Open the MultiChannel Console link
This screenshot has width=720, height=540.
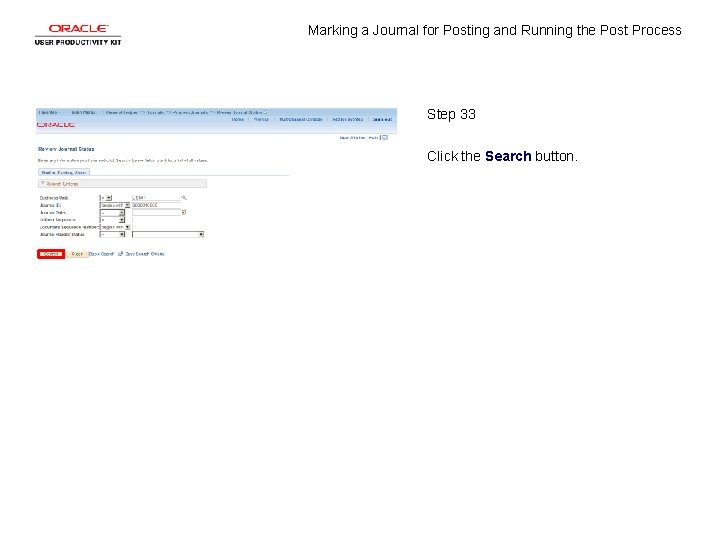tap(301, 119)
